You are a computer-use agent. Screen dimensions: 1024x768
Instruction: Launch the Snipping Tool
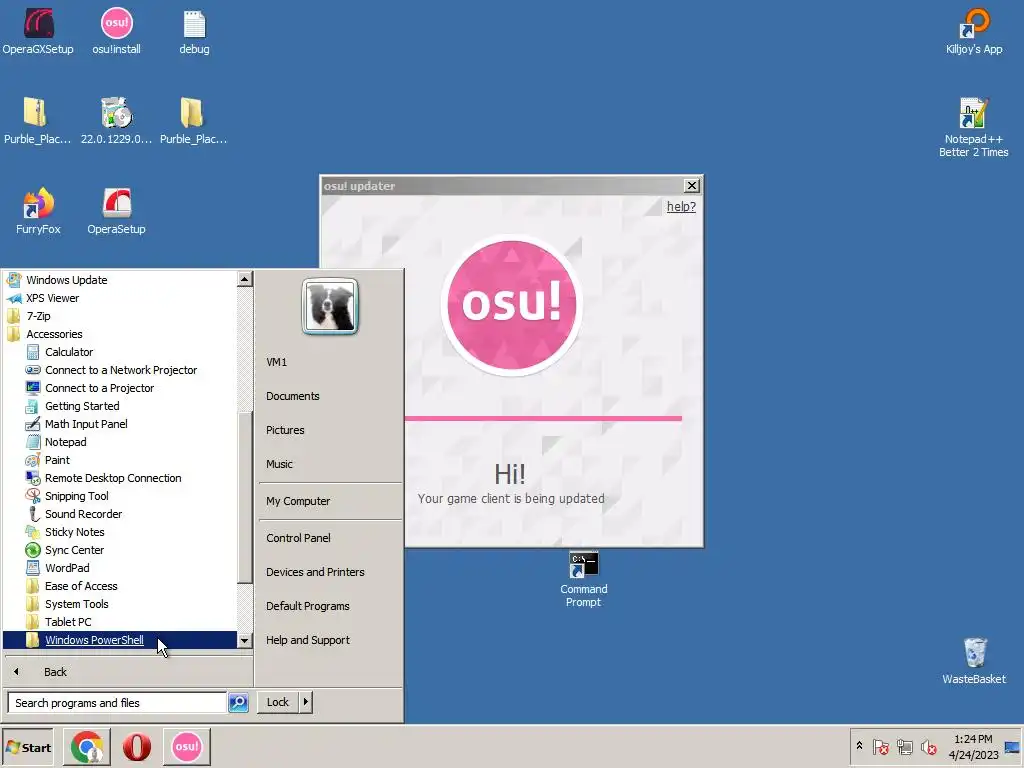click(121, 496)
